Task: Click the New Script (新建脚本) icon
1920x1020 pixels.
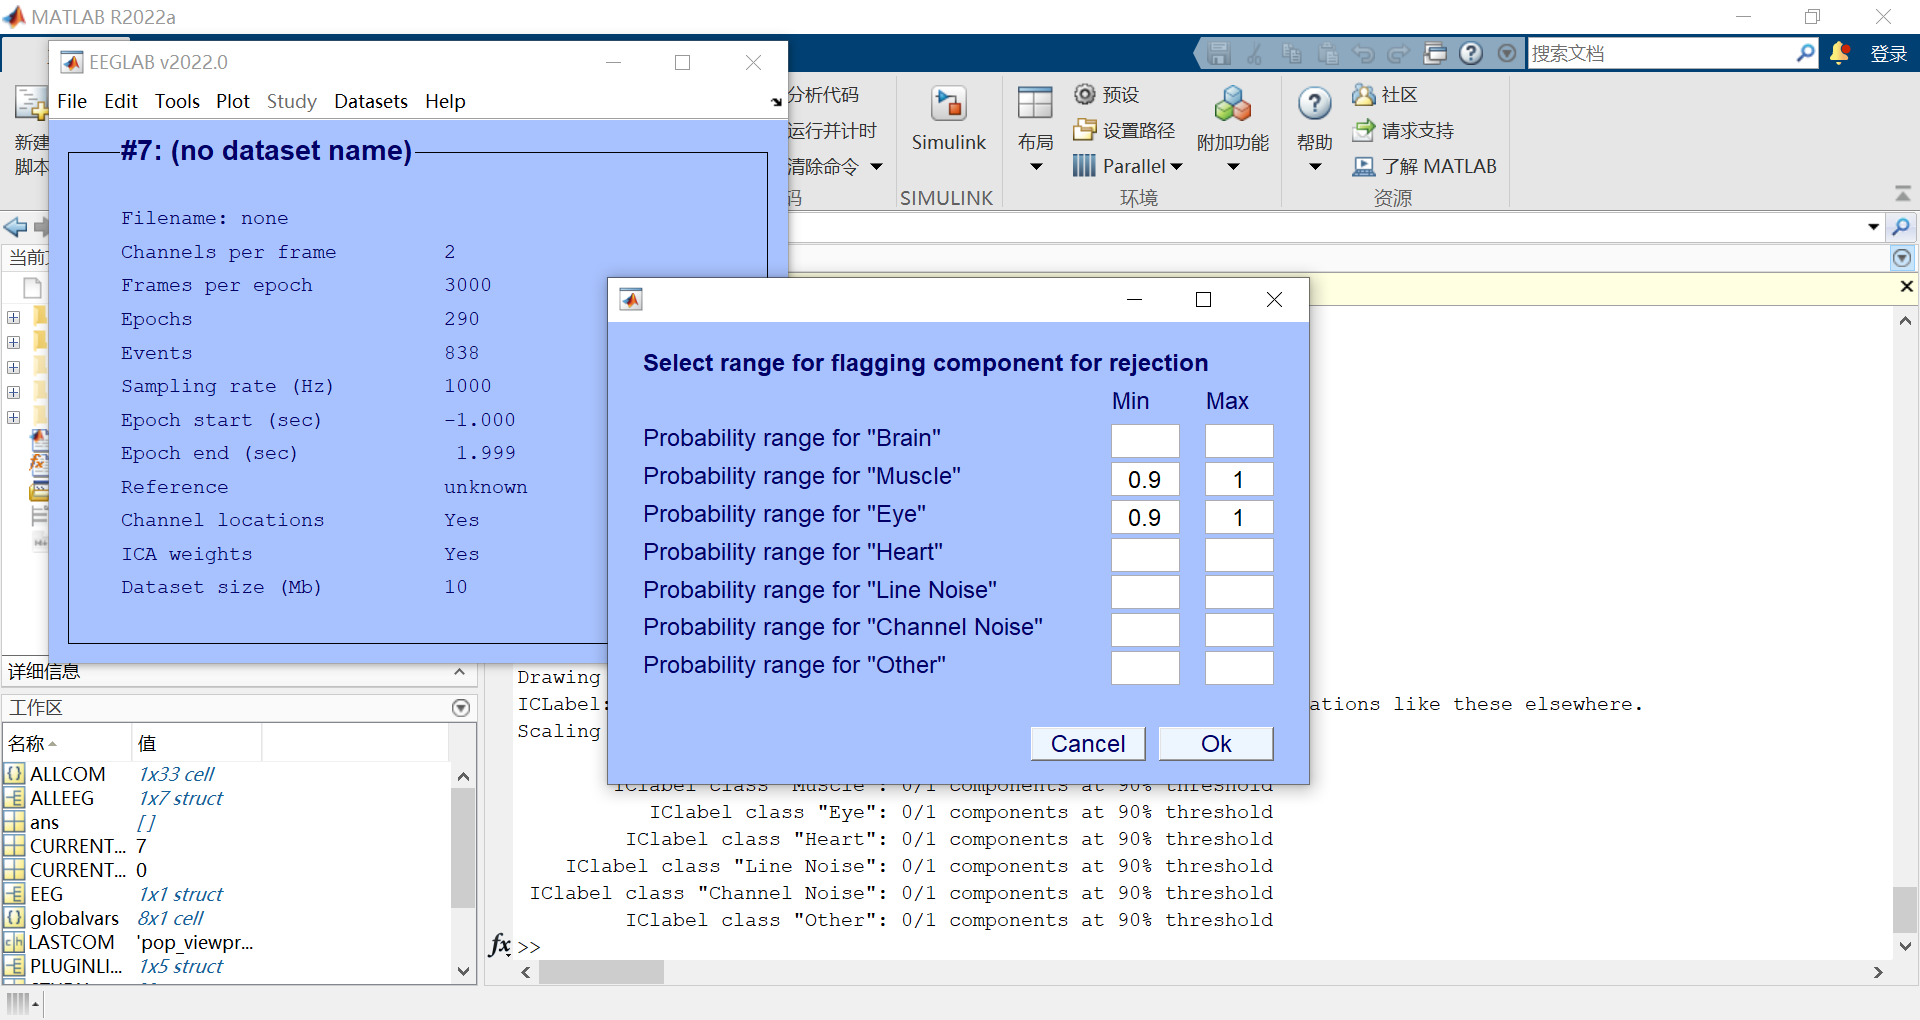Action: click(31, 104)
